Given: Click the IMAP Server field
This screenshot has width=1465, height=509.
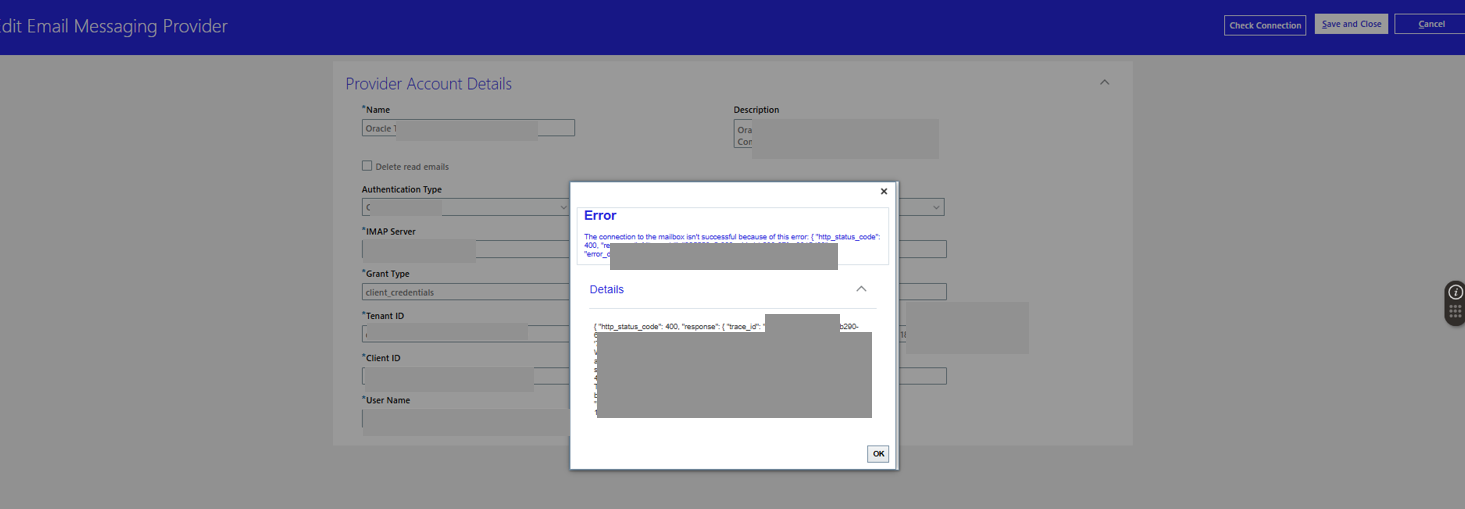Looking at the screenshot, I should coord(466,250).
